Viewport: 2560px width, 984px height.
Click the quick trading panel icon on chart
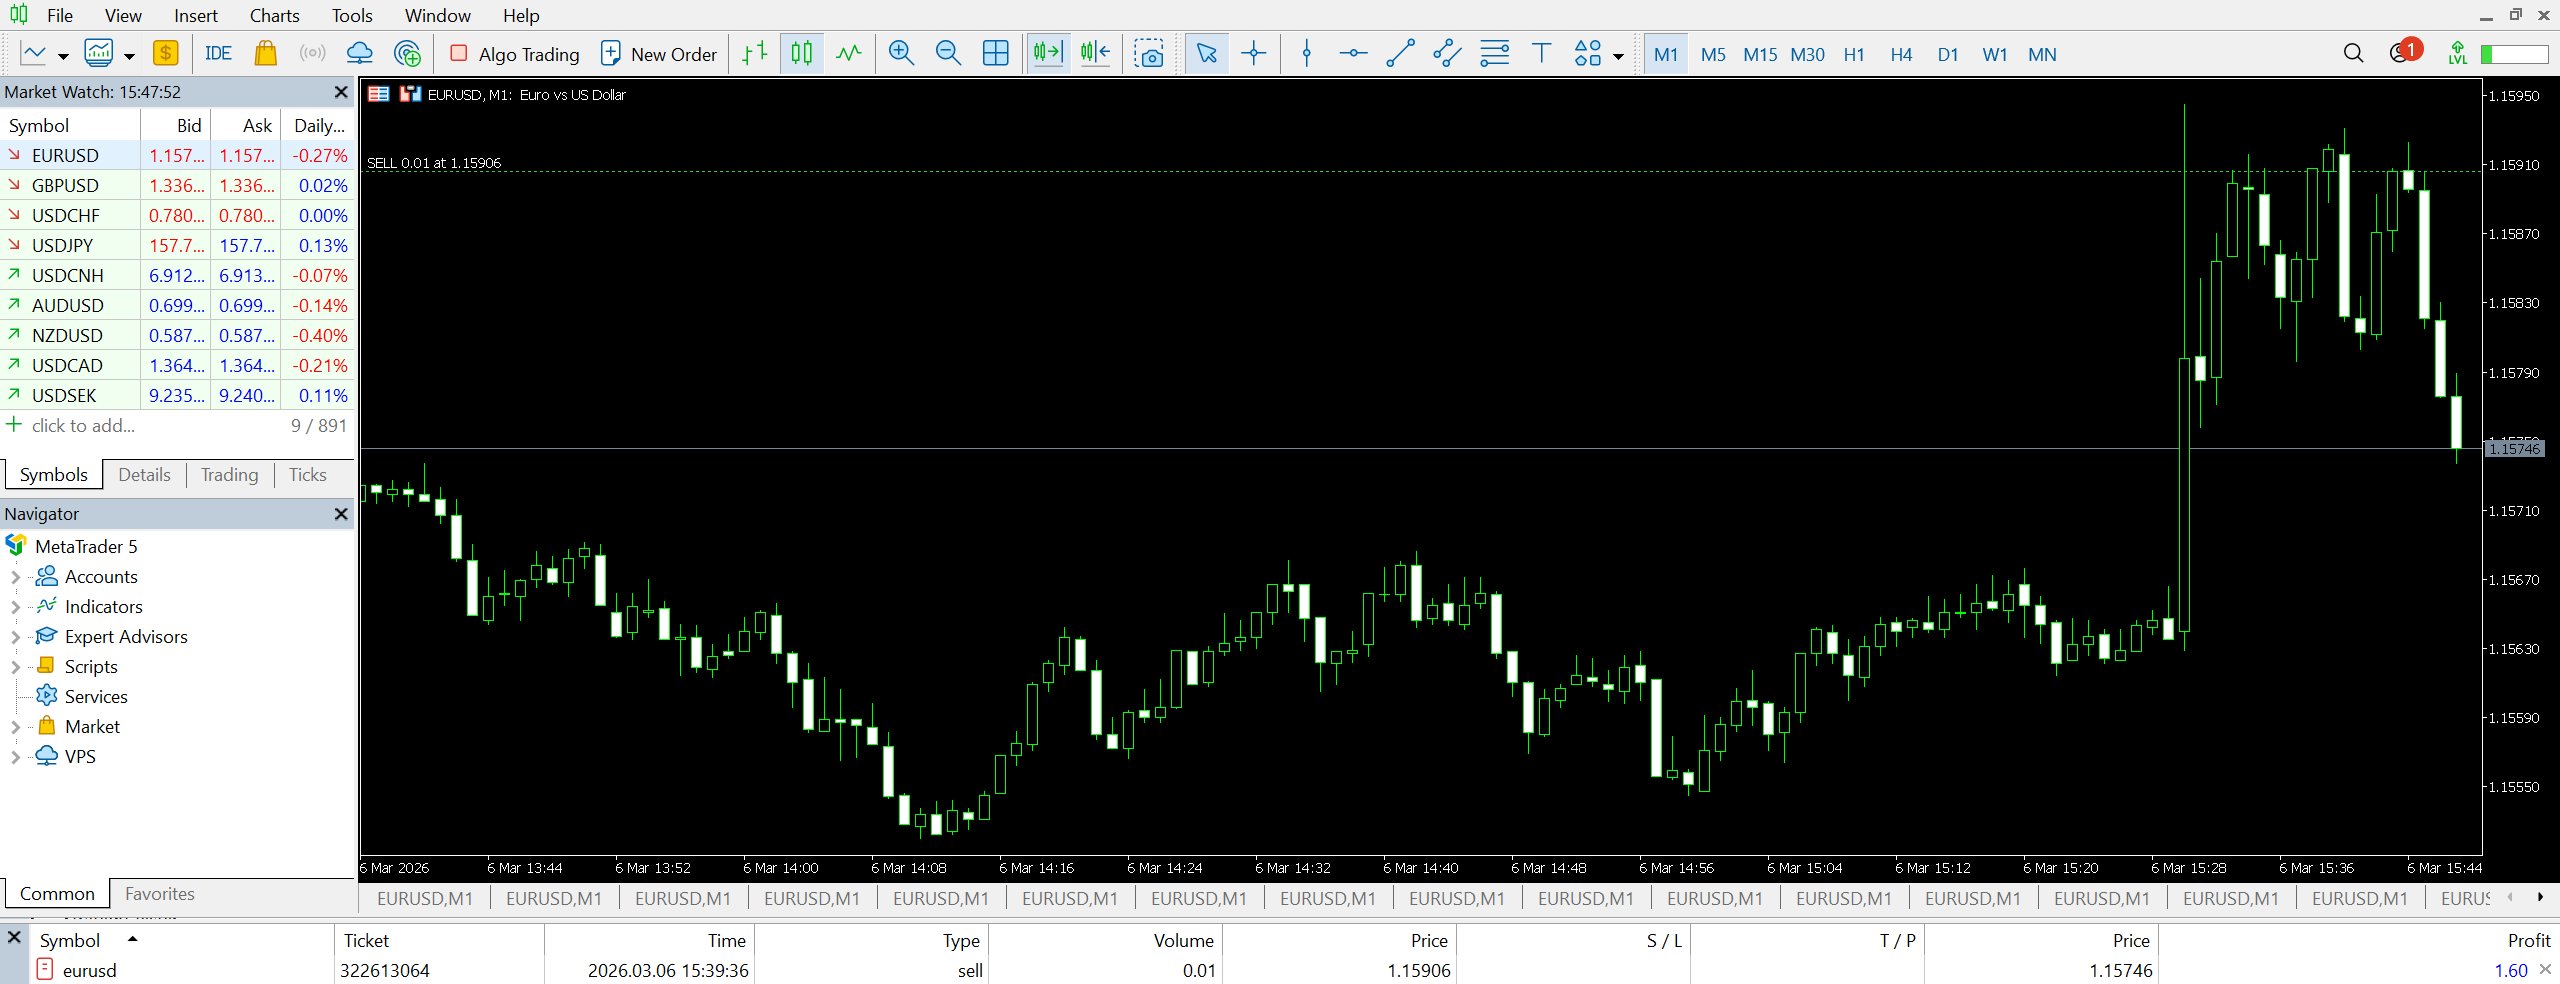(379, 94)
